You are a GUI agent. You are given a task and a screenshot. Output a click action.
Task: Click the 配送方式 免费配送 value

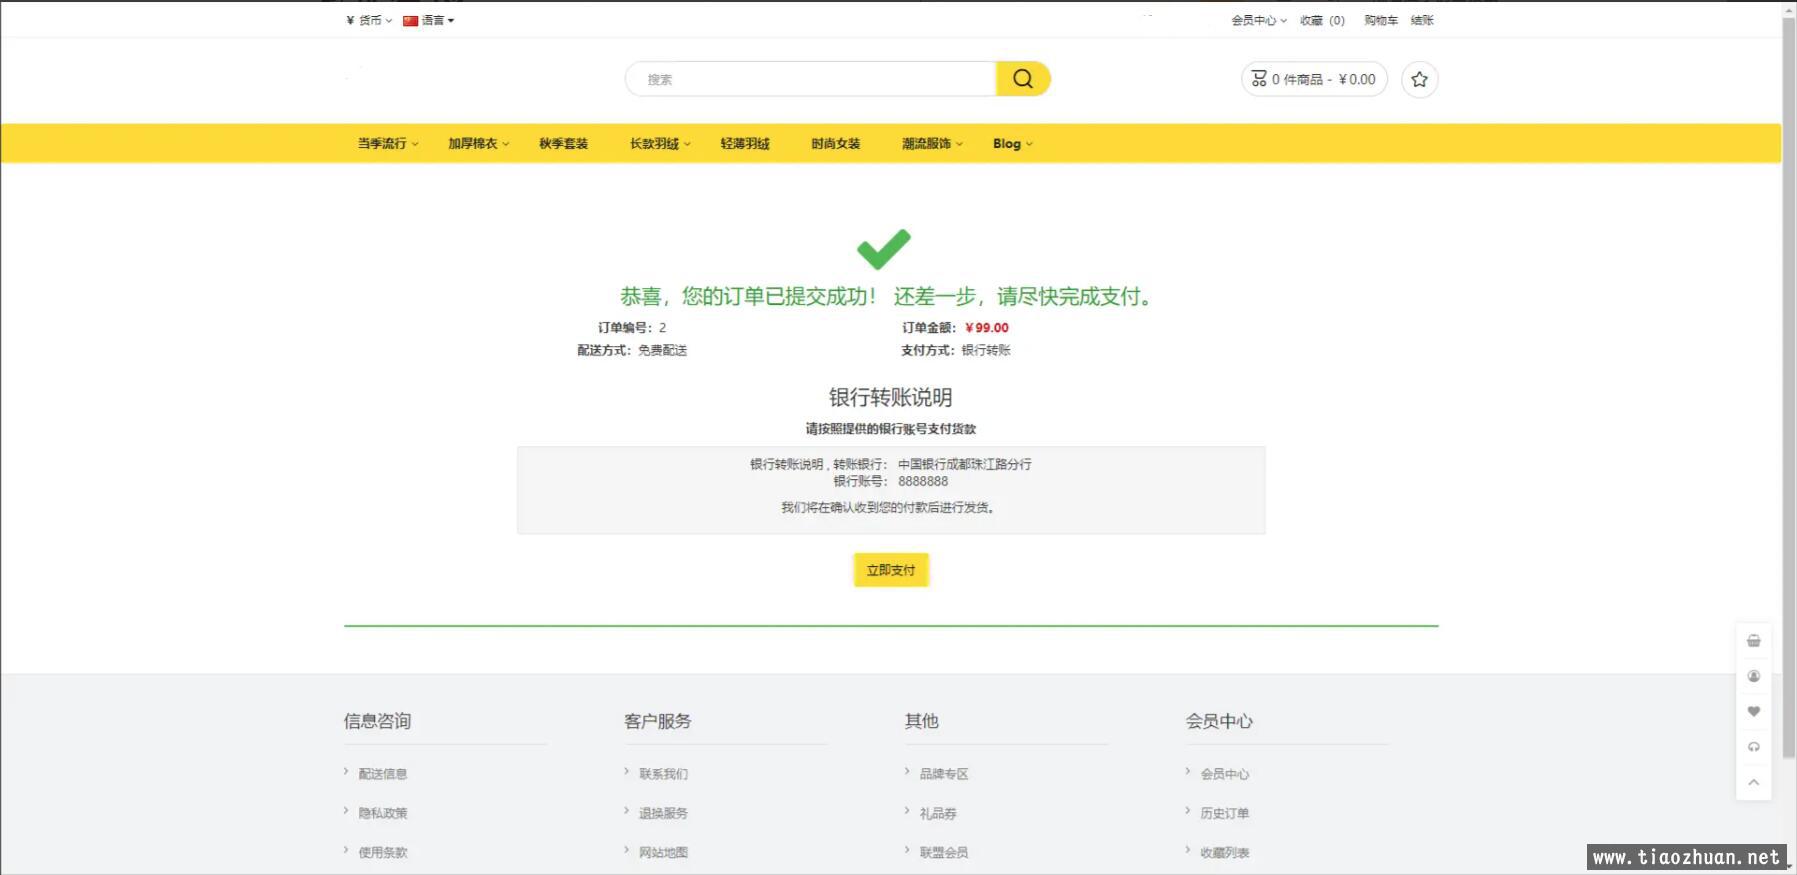(662, 350)
